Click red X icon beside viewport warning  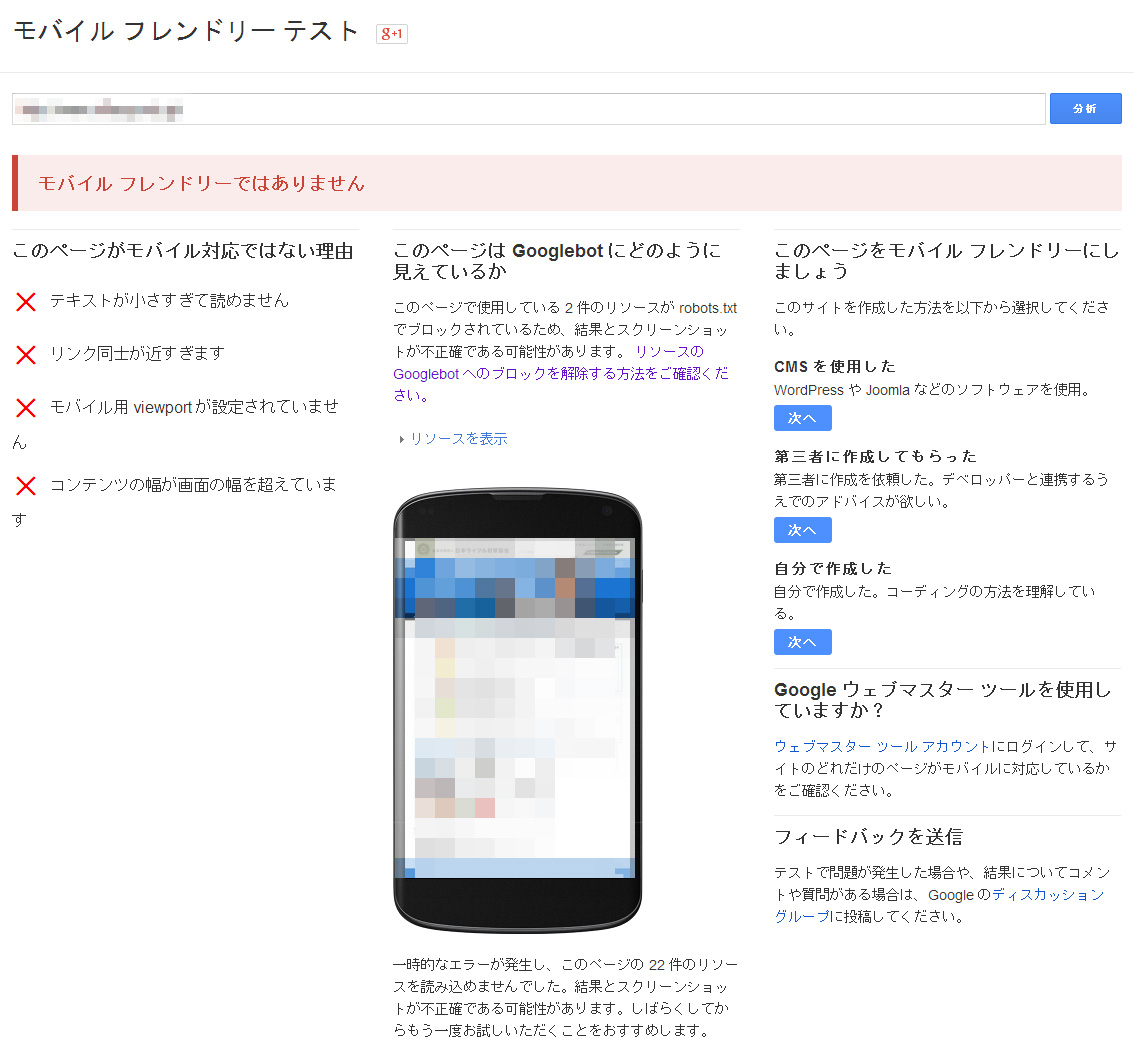pyautogui.click(x=26, y=408)
